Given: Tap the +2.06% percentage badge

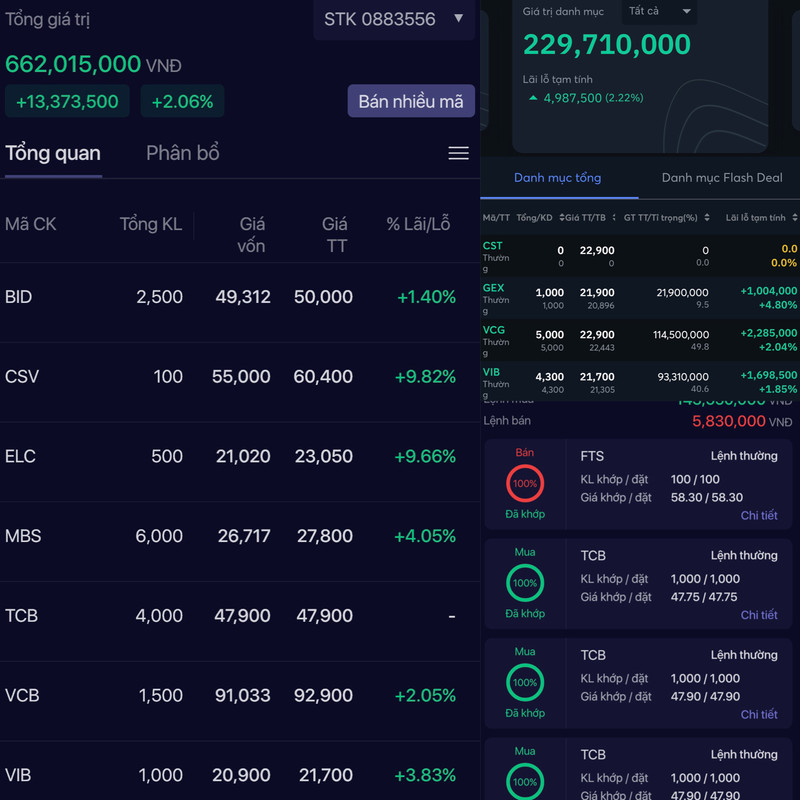Looking at the screenshot, I should [182, 101].
